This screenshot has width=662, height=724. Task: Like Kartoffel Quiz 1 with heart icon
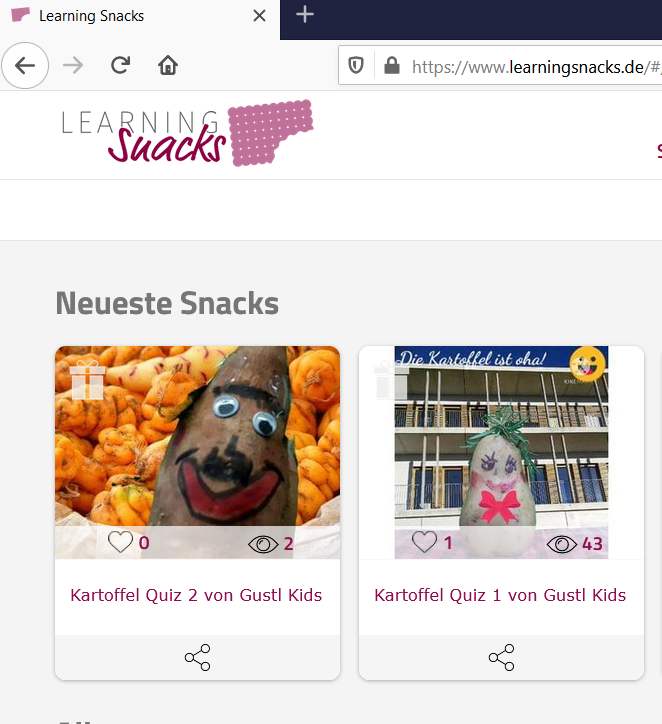[x=424, y=542]
